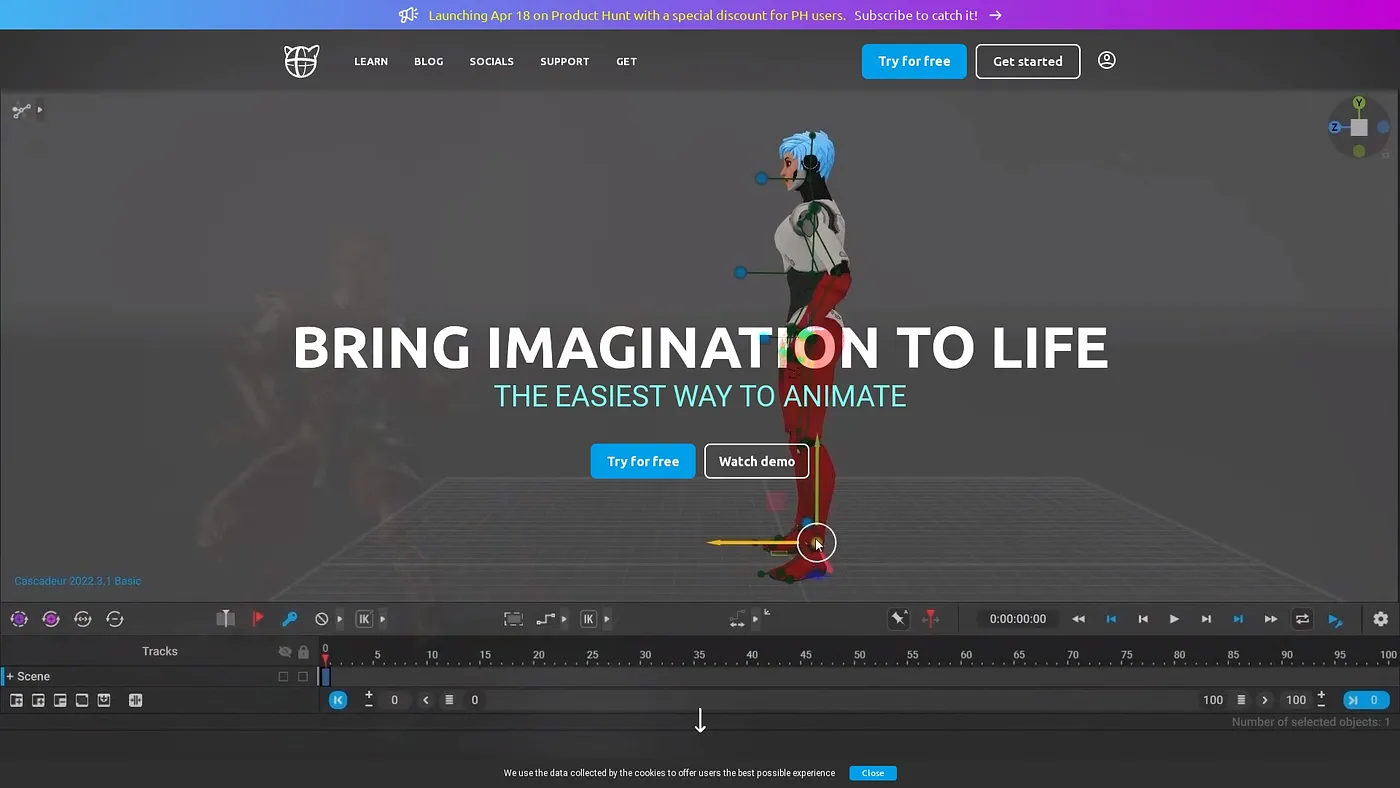Open the LEARN menu

point(371,62)
